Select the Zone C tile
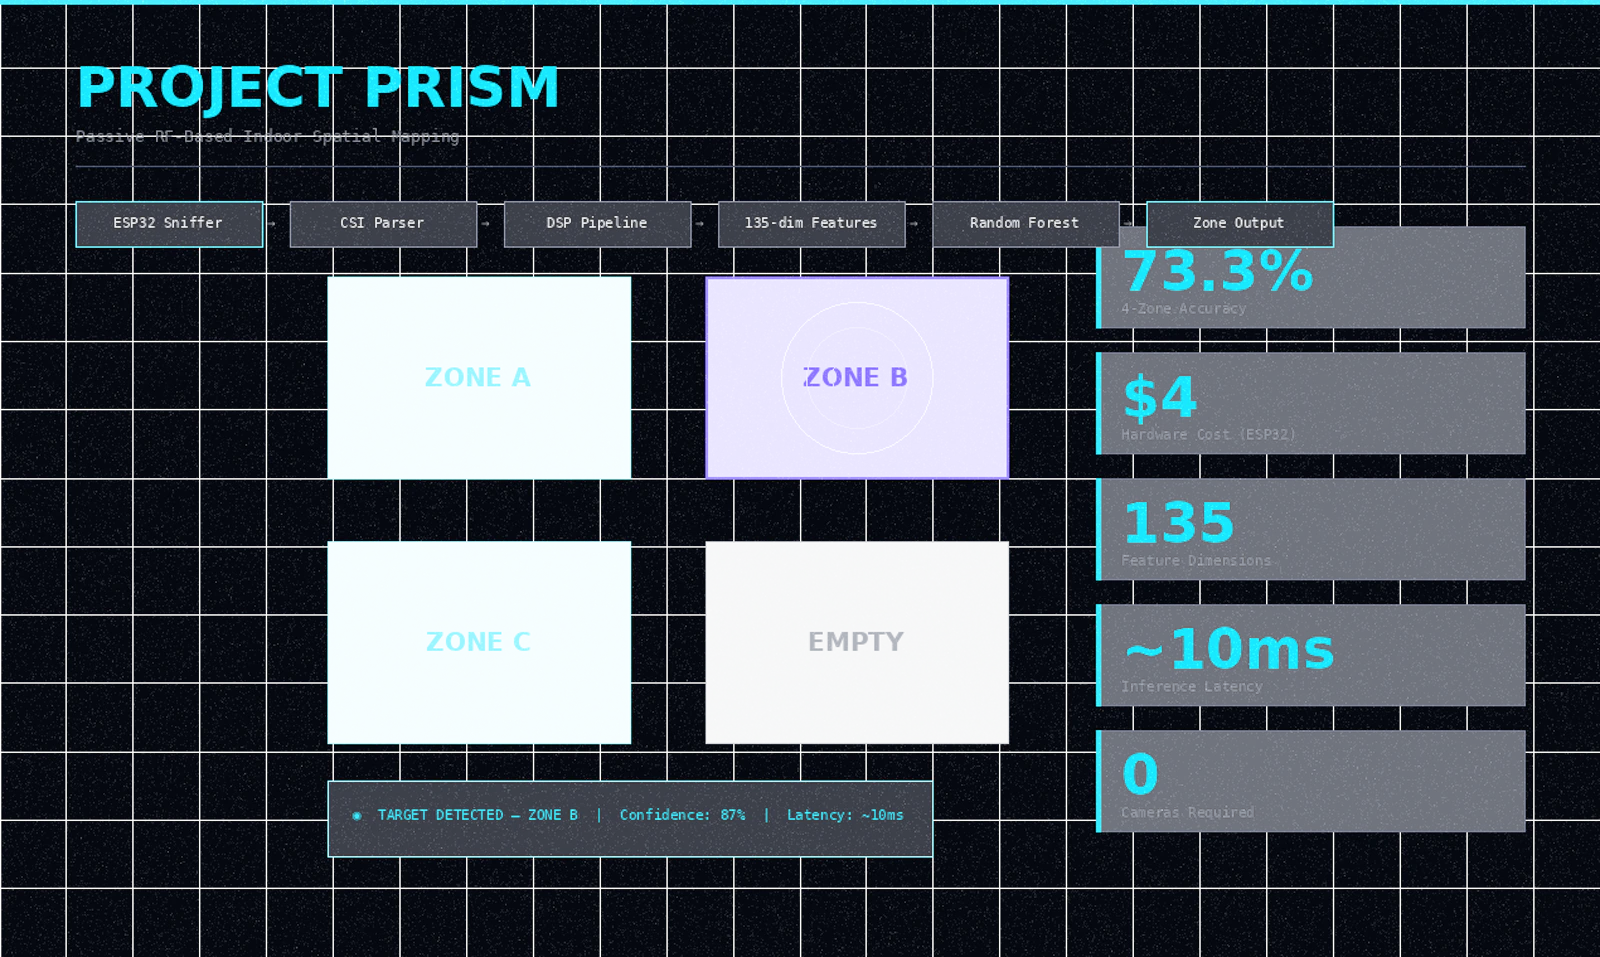Image resolution: width=1600 pixels, height=957 pixels. 479,642
